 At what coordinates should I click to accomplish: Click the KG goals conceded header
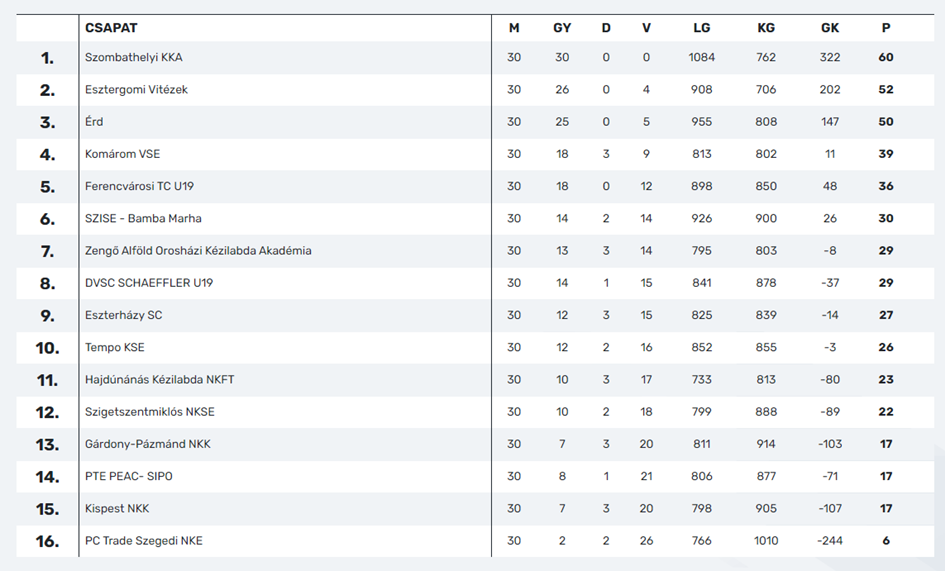click(x=766, y=28)
